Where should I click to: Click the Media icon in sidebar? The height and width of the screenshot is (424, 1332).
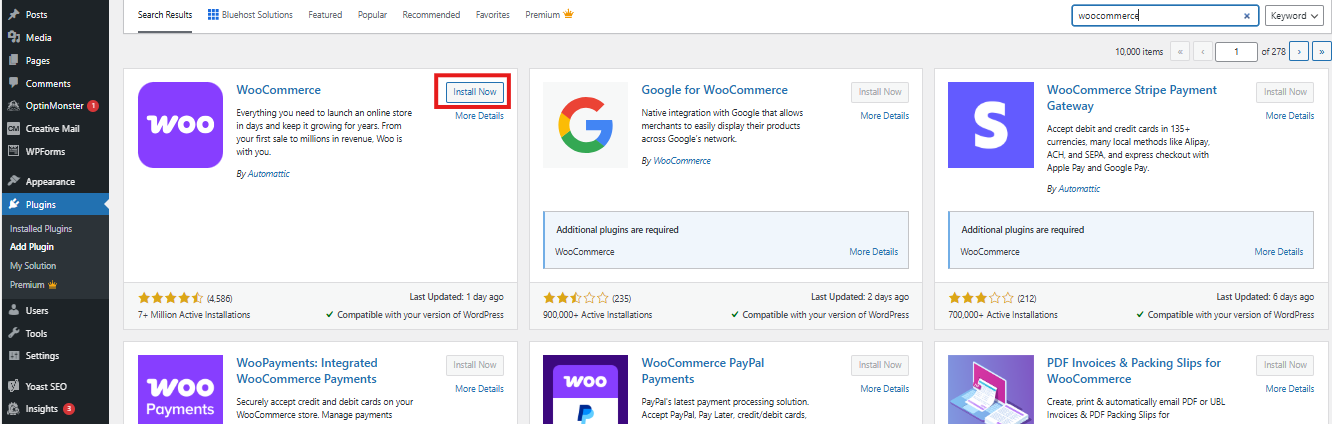[x=13, y=38]
